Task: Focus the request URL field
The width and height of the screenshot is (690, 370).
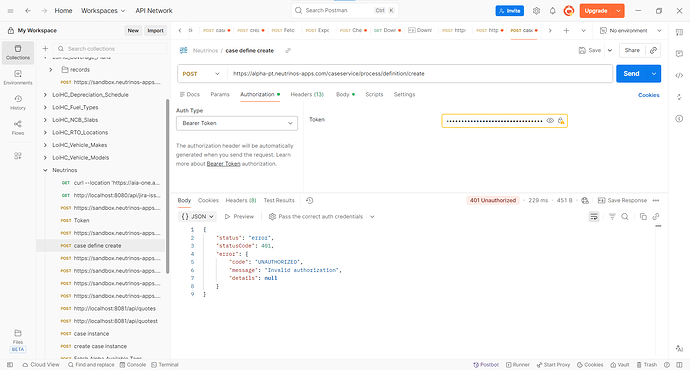Action: tap(420, 74)
